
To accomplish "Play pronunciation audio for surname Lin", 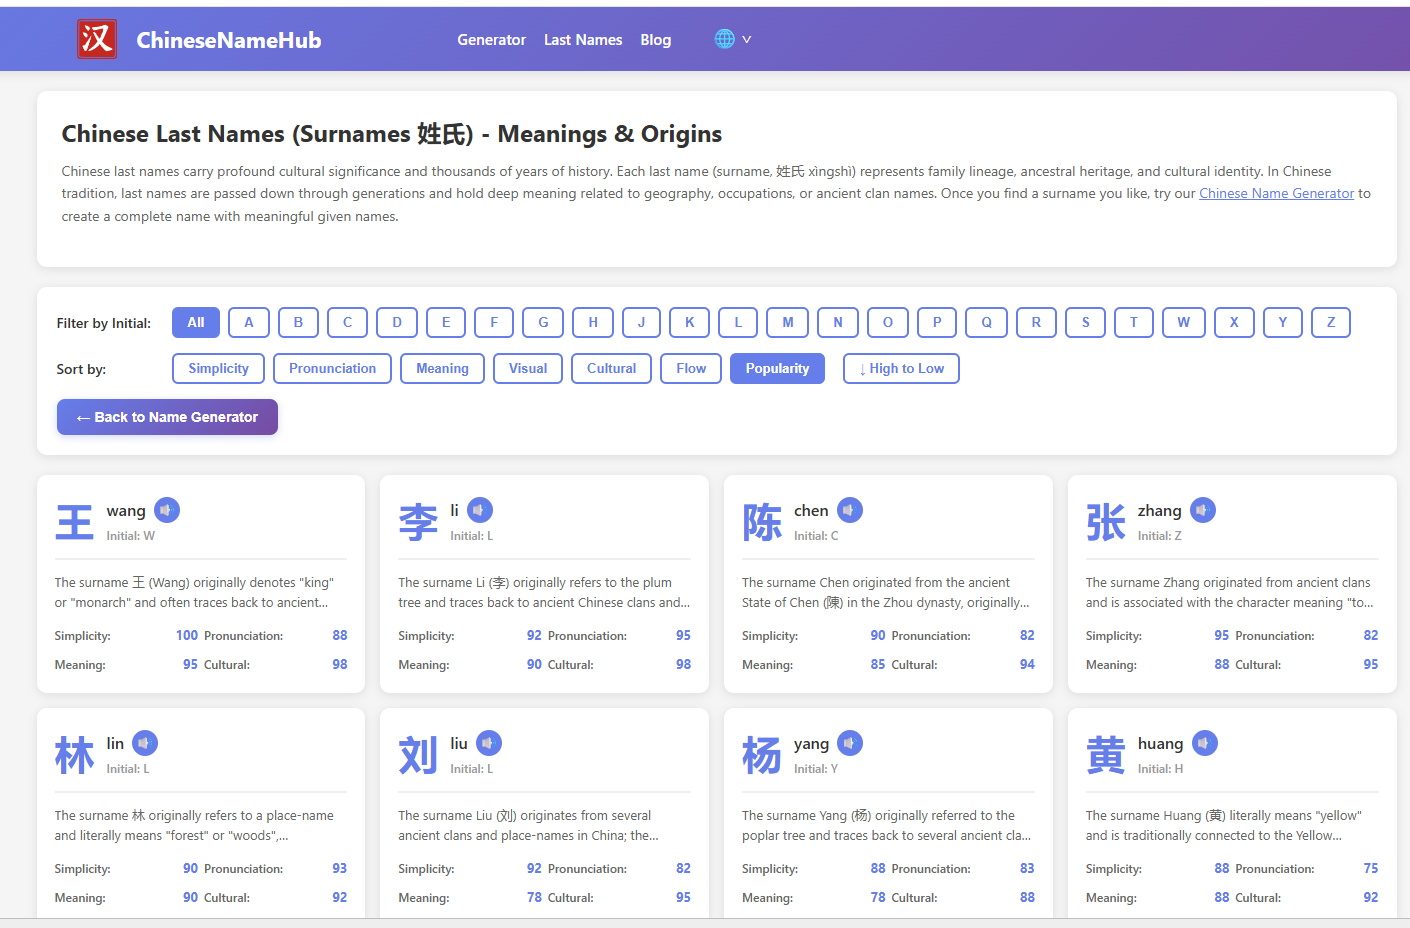I will pyautogui.click(x=145, y=743).
